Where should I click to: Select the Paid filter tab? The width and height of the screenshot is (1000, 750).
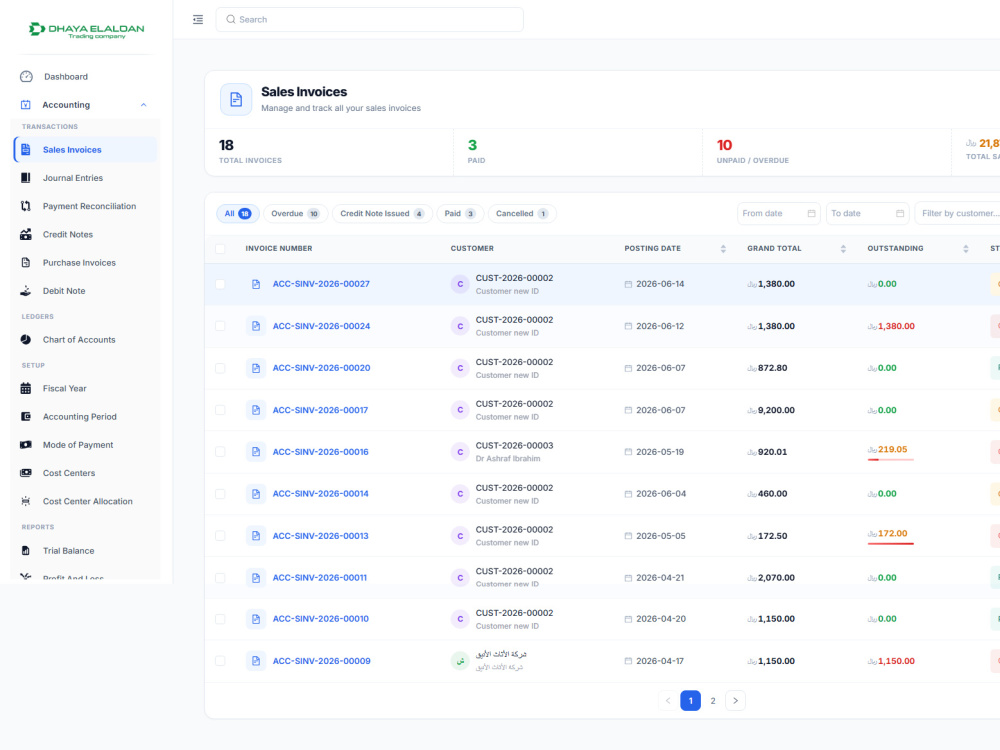pos(460,214)
